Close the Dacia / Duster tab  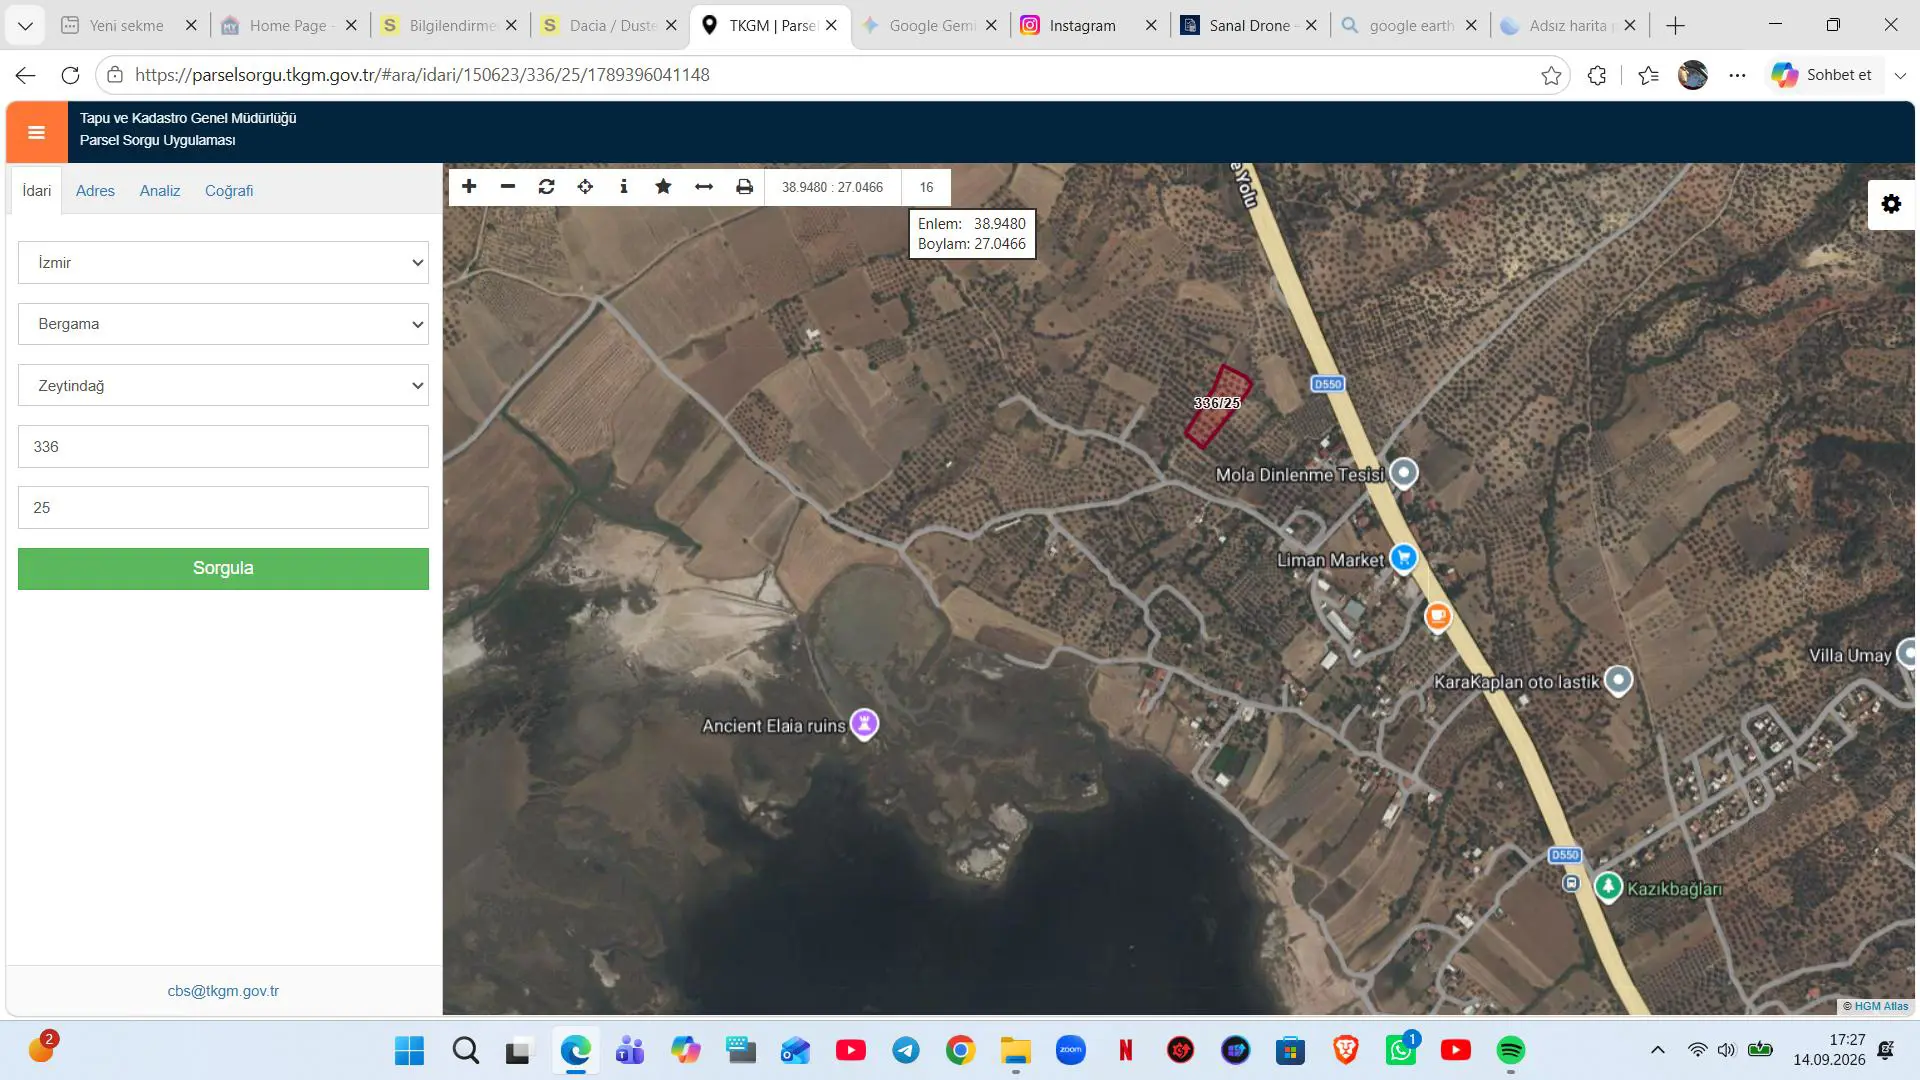click(x=671, y=26)
